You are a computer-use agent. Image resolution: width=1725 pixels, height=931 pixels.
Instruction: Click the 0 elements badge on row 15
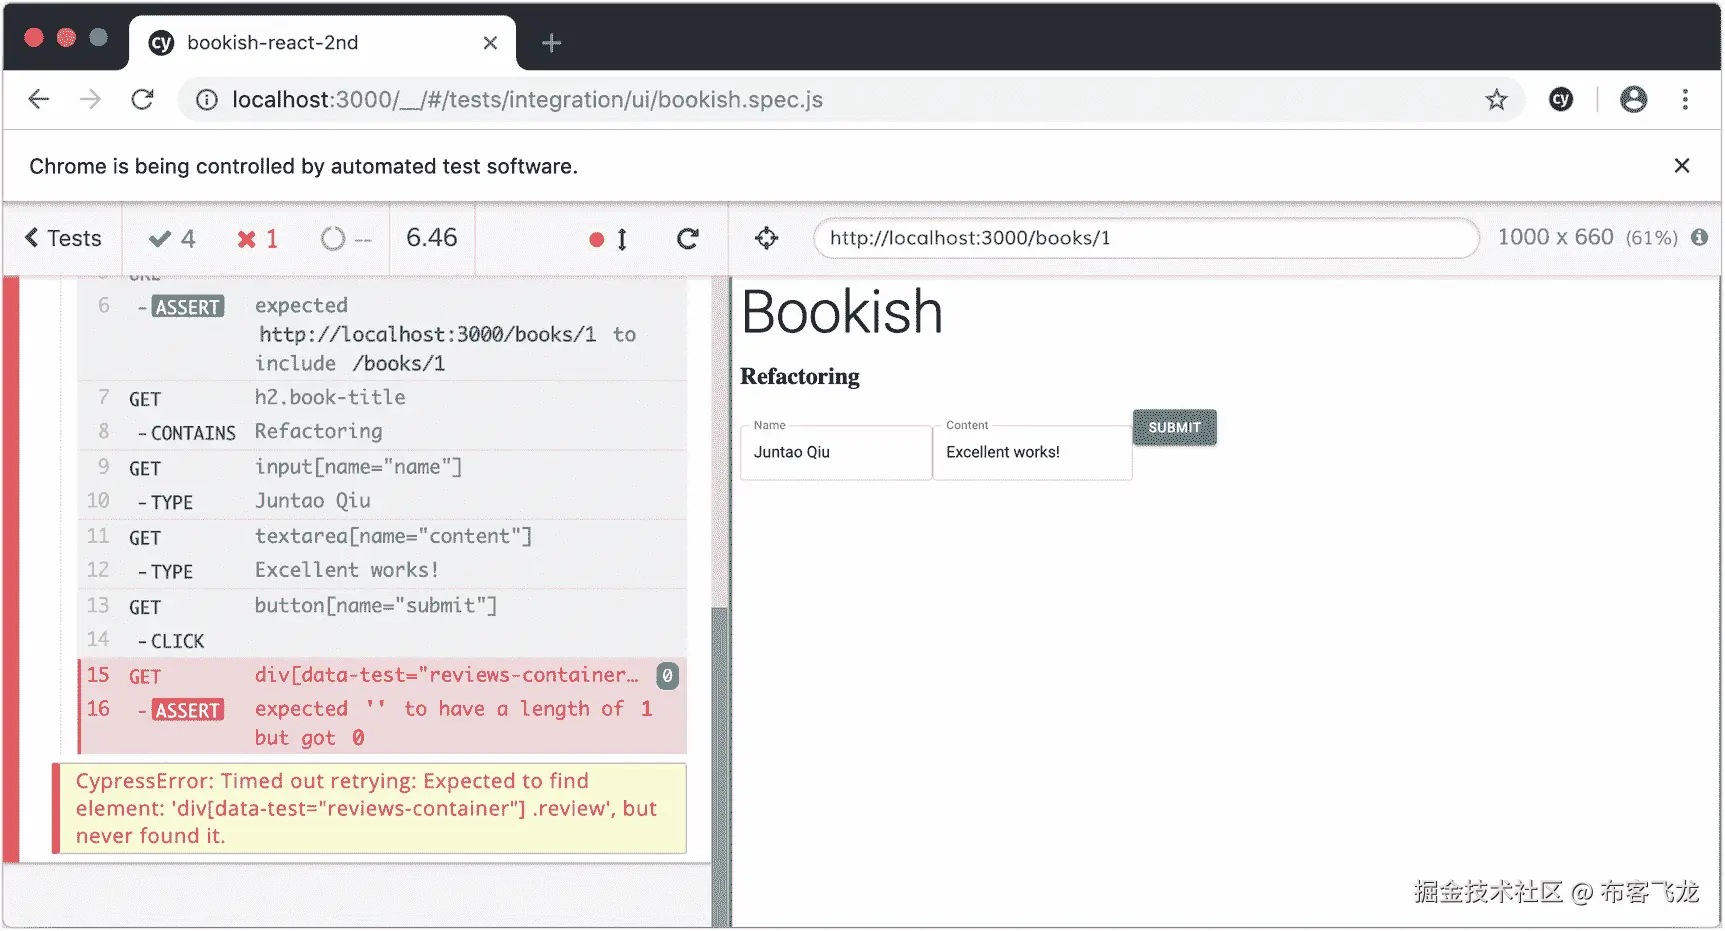[667, 676]
